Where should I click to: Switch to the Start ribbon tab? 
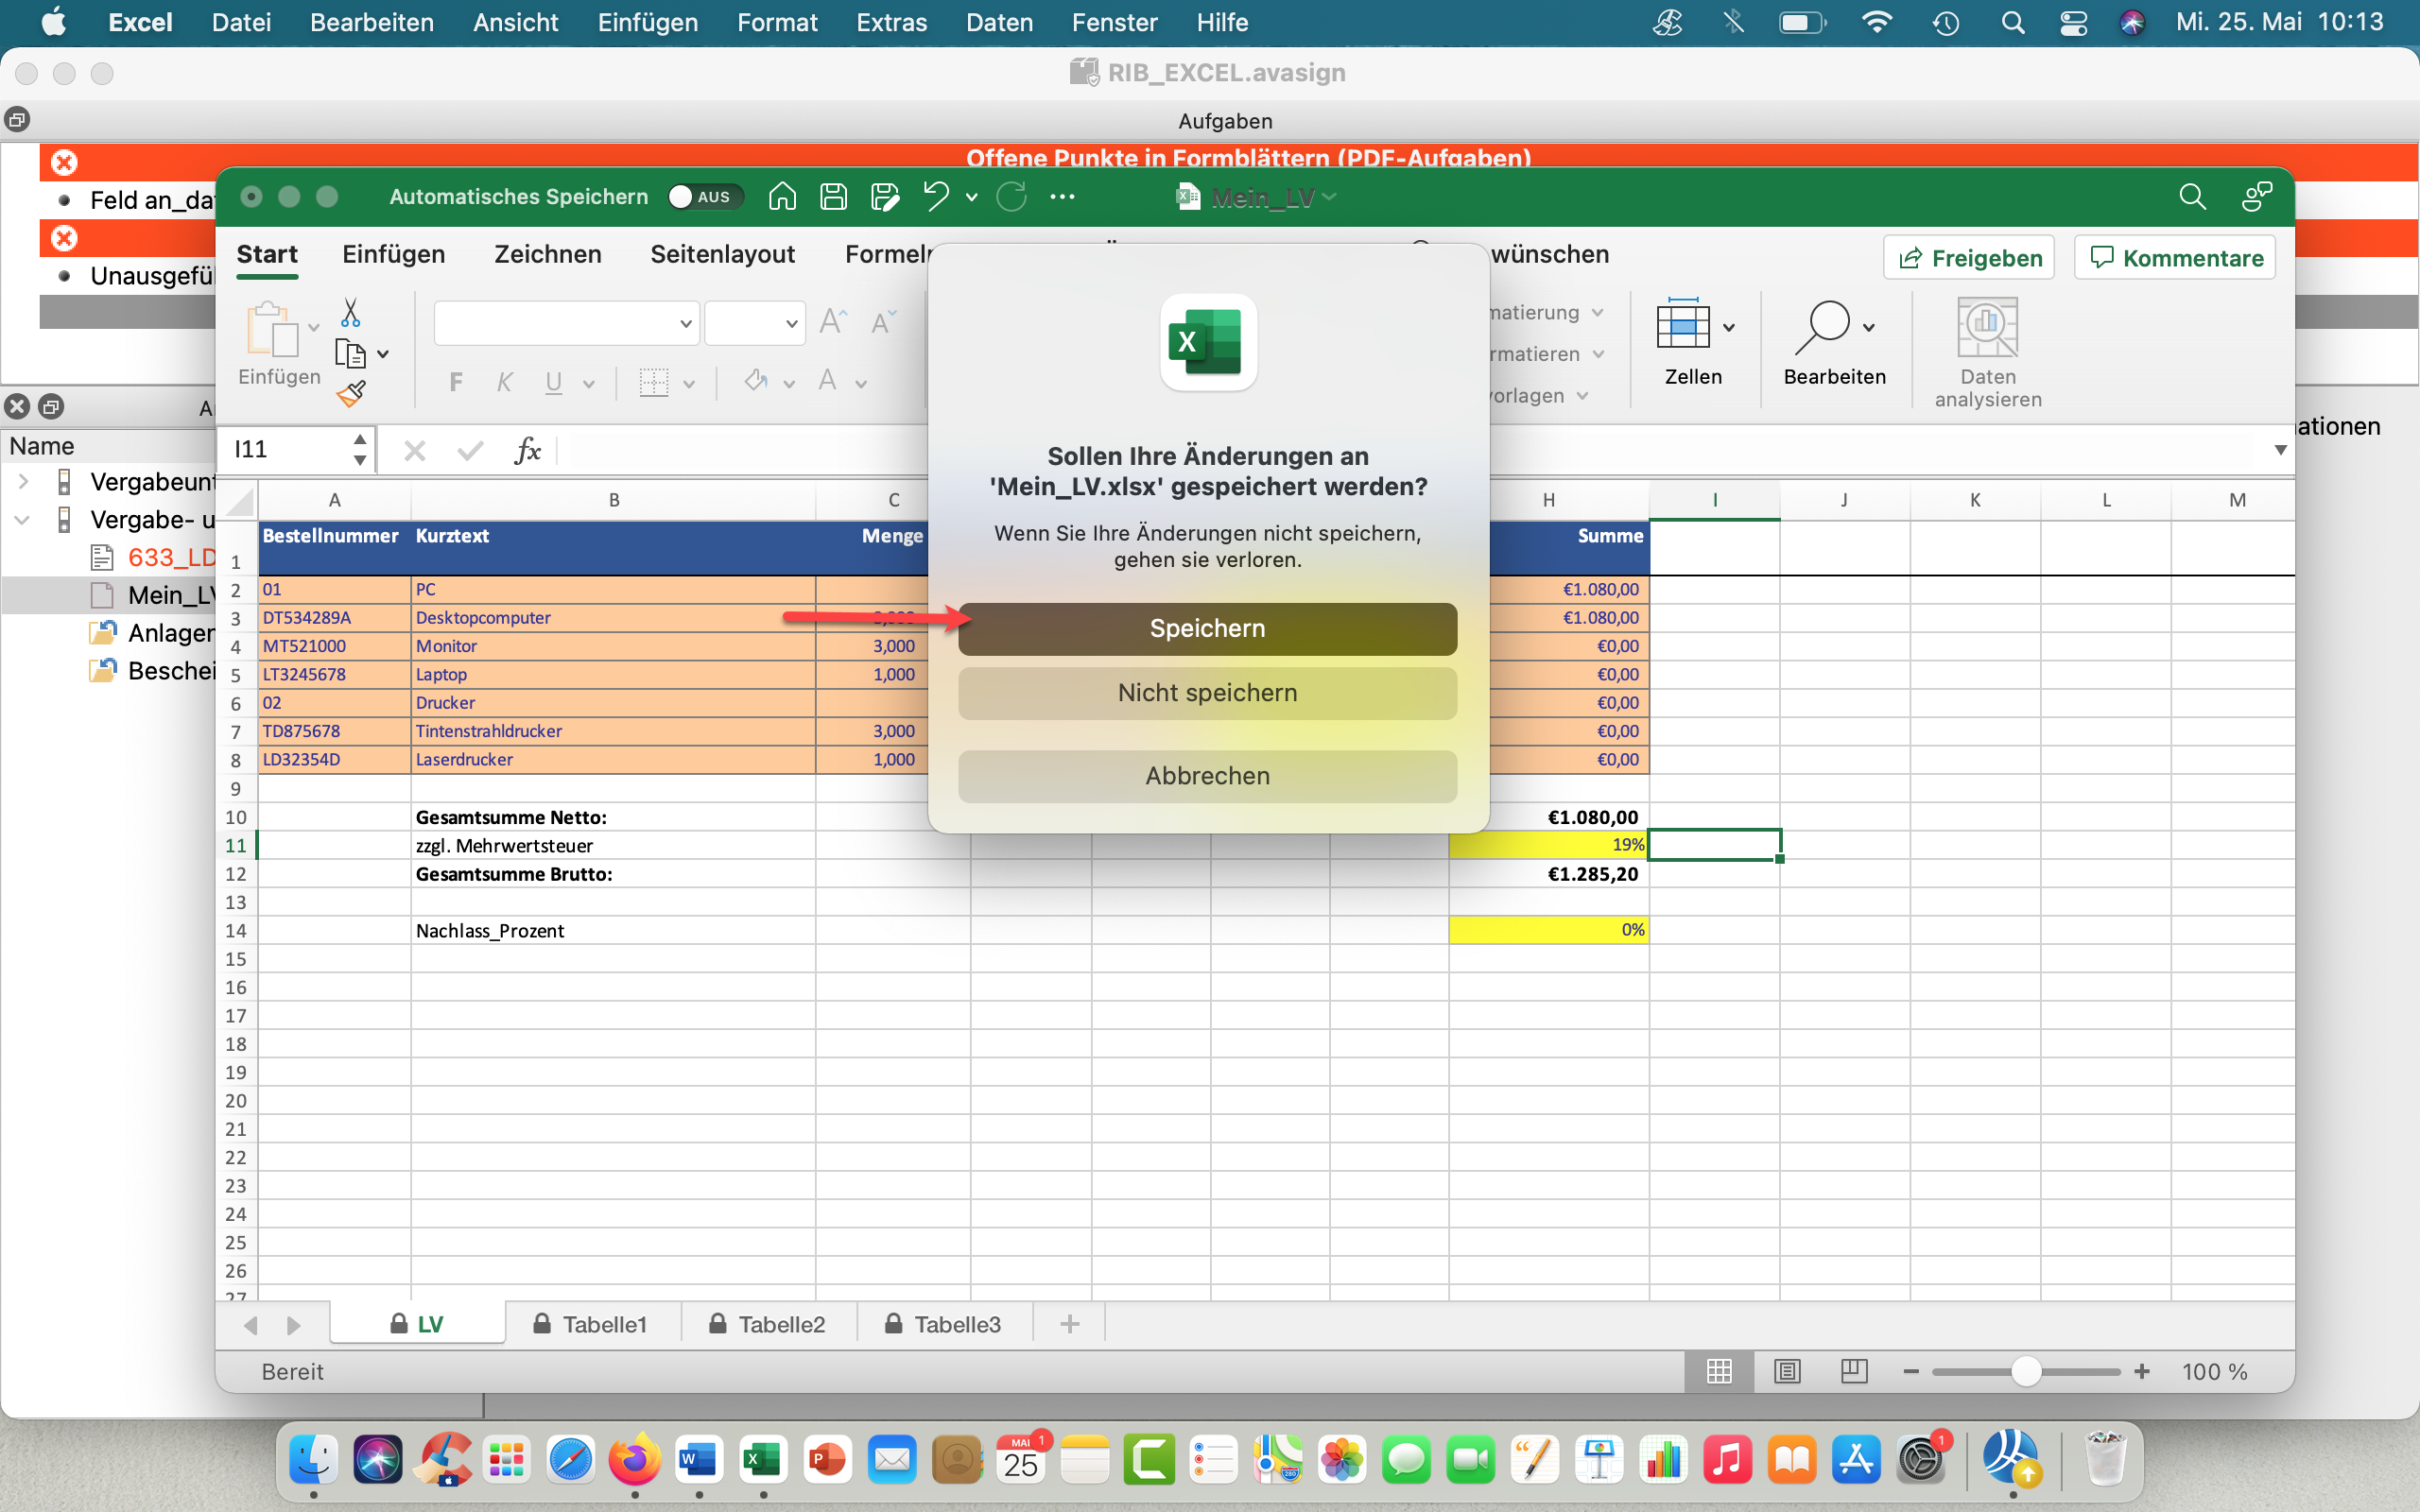pyautogui.click(x=267, y=254)
